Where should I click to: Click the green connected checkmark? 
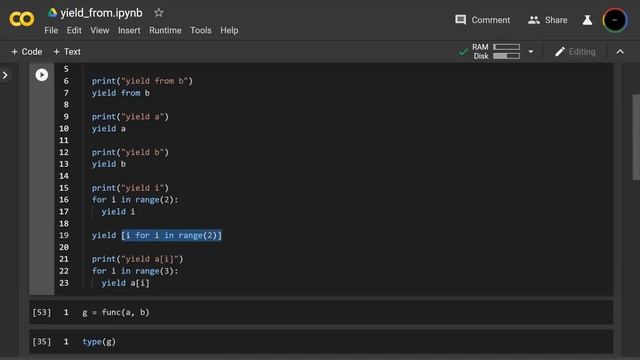point(463,52)
